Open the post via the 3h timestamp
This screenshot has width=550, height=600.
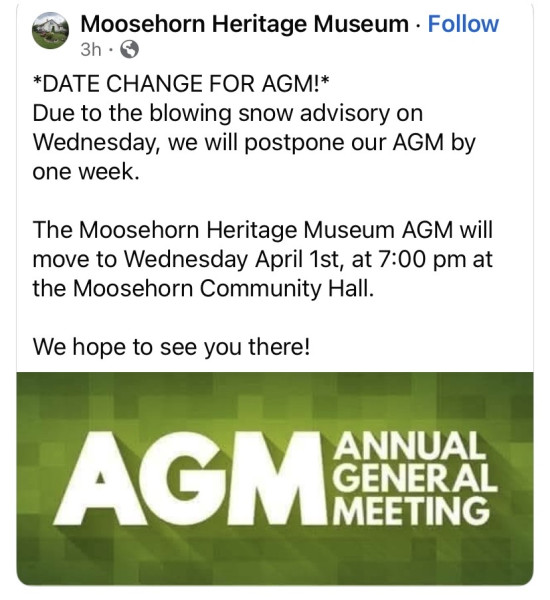point(91,49)
